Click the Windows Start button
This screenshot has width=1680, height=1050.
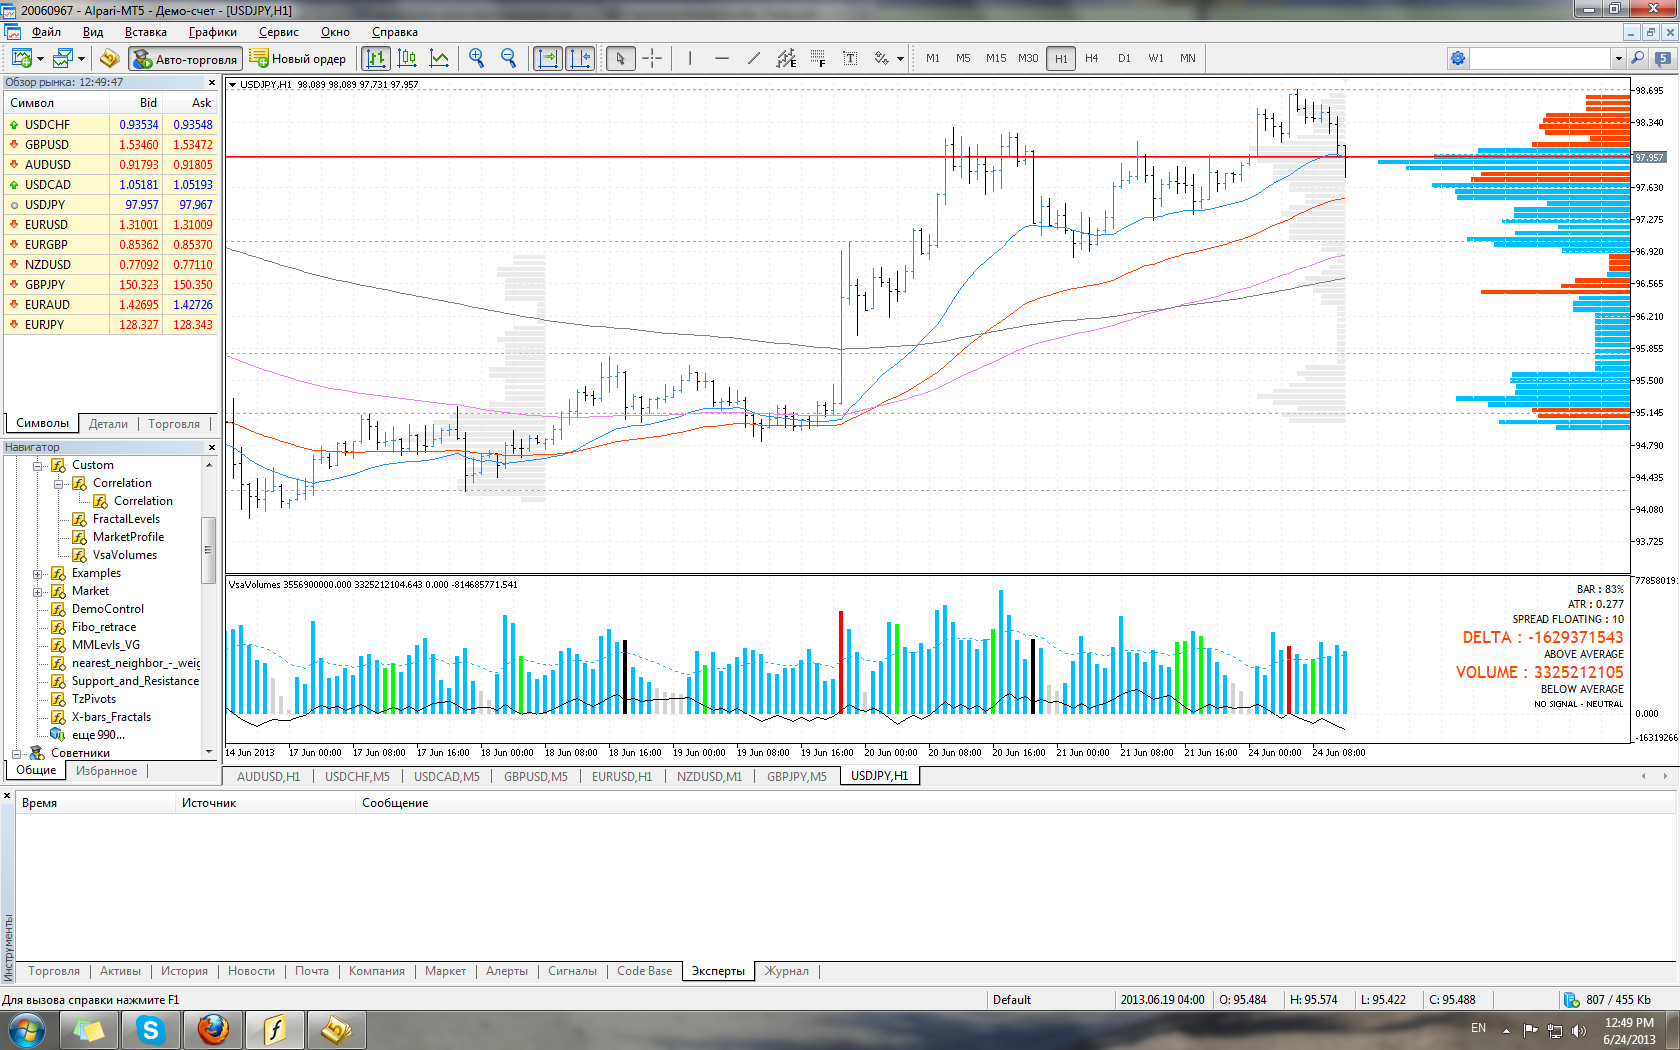(26, 1029)
